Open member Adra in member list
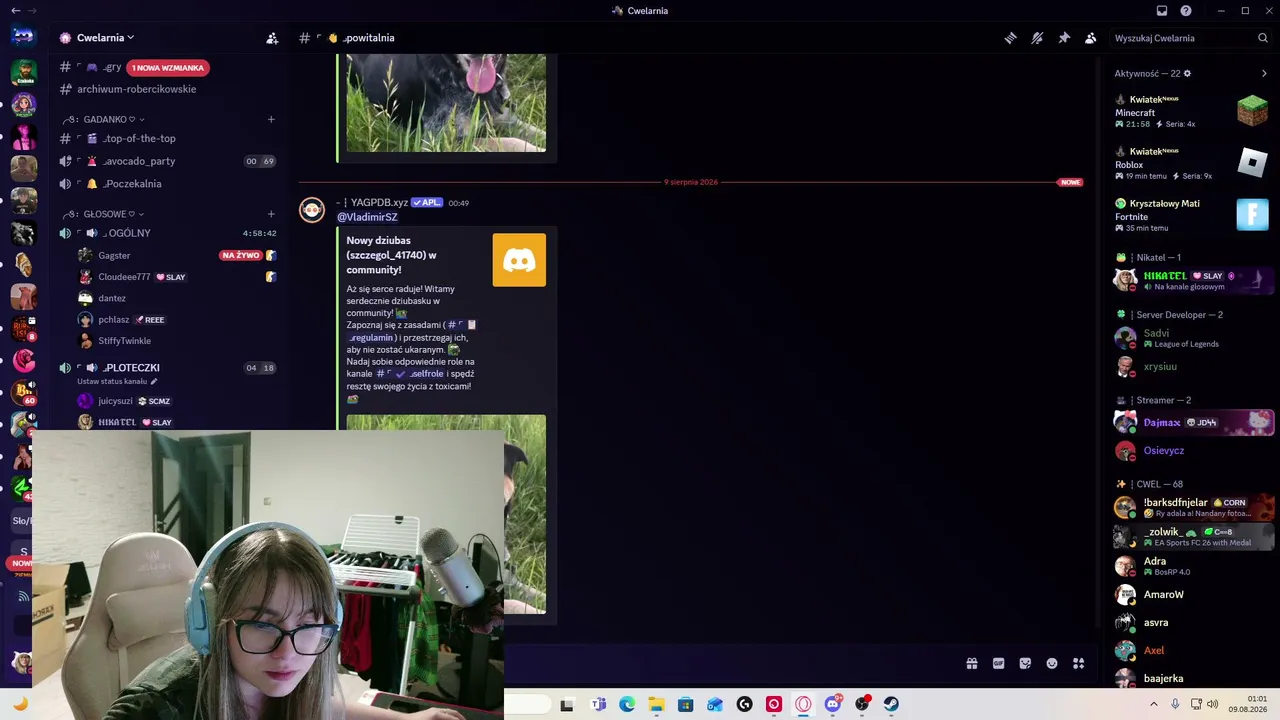Viewport: 1280px width, 720px height. pyautogui.click(x=1194, y=566)
